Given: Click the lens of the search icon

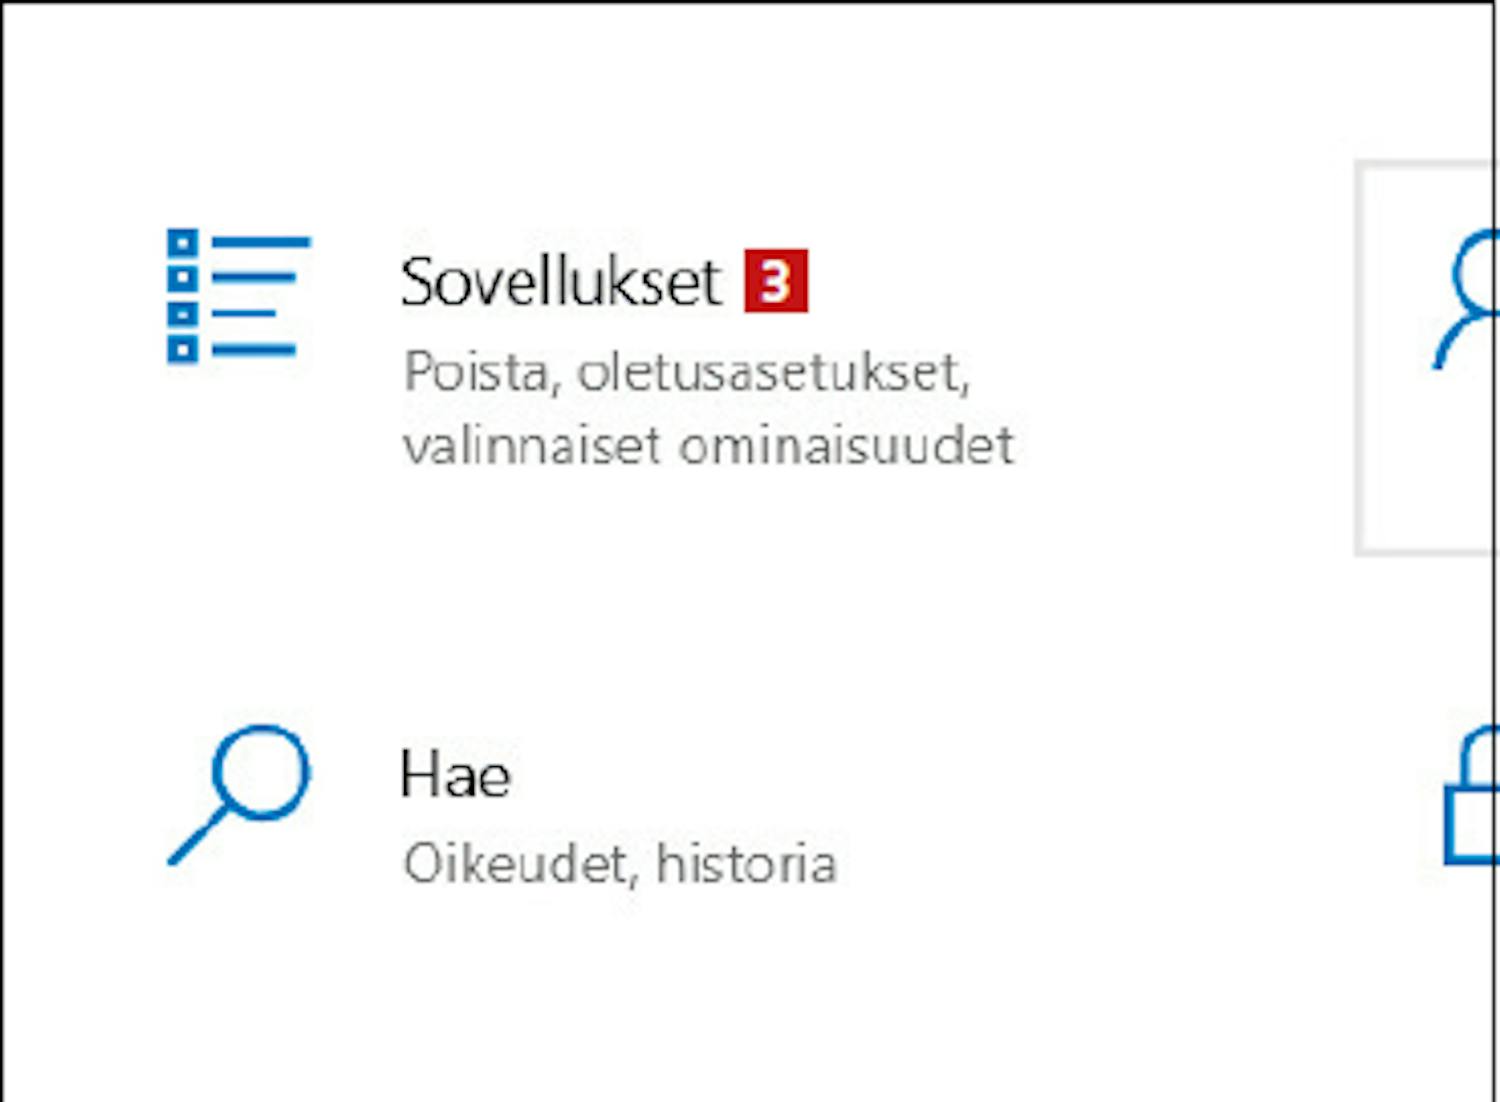Looking at the screenshot, I should (x=261, y=772).
